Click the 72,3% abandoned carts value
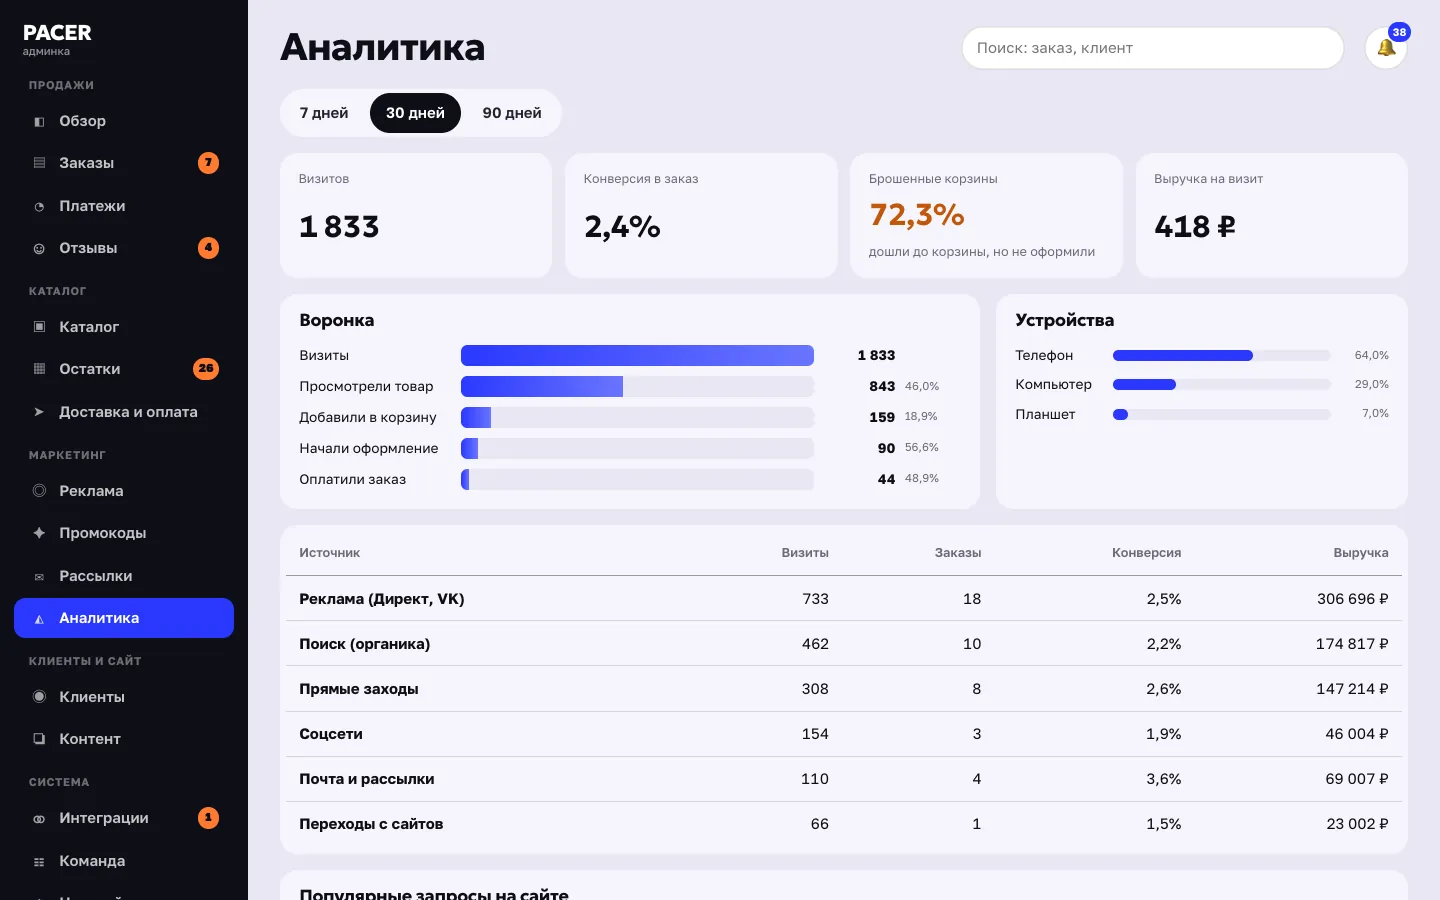This screenshot has height=900, width=1440. tap(917, 214)
